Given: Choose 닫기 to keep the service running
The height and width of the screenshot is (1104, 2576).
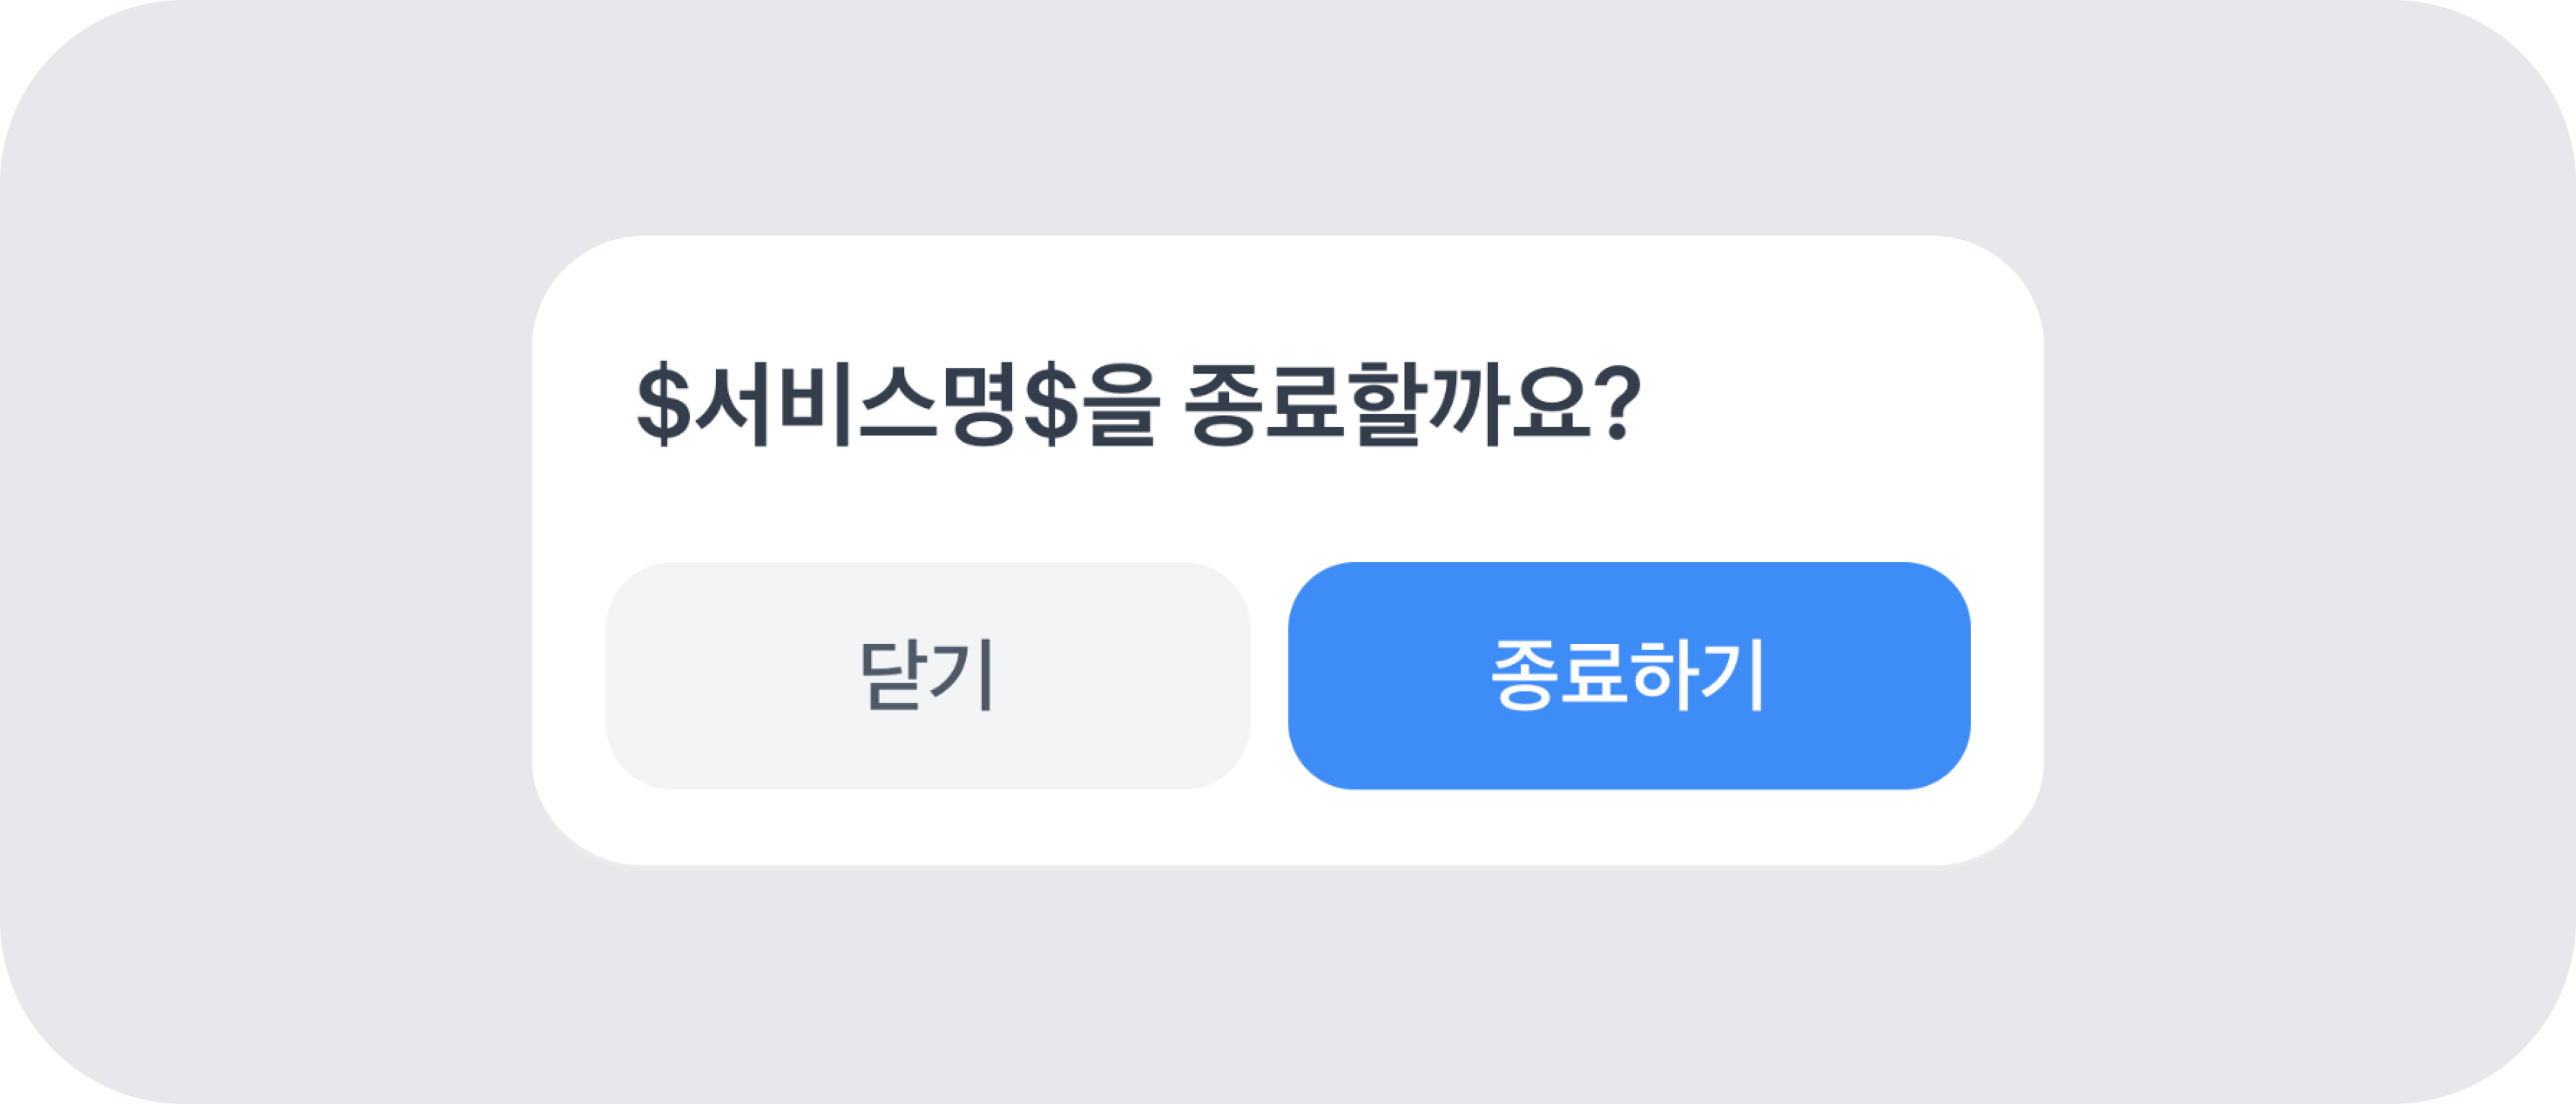Looking at the screenshot, I should click(x=927, y=676).
